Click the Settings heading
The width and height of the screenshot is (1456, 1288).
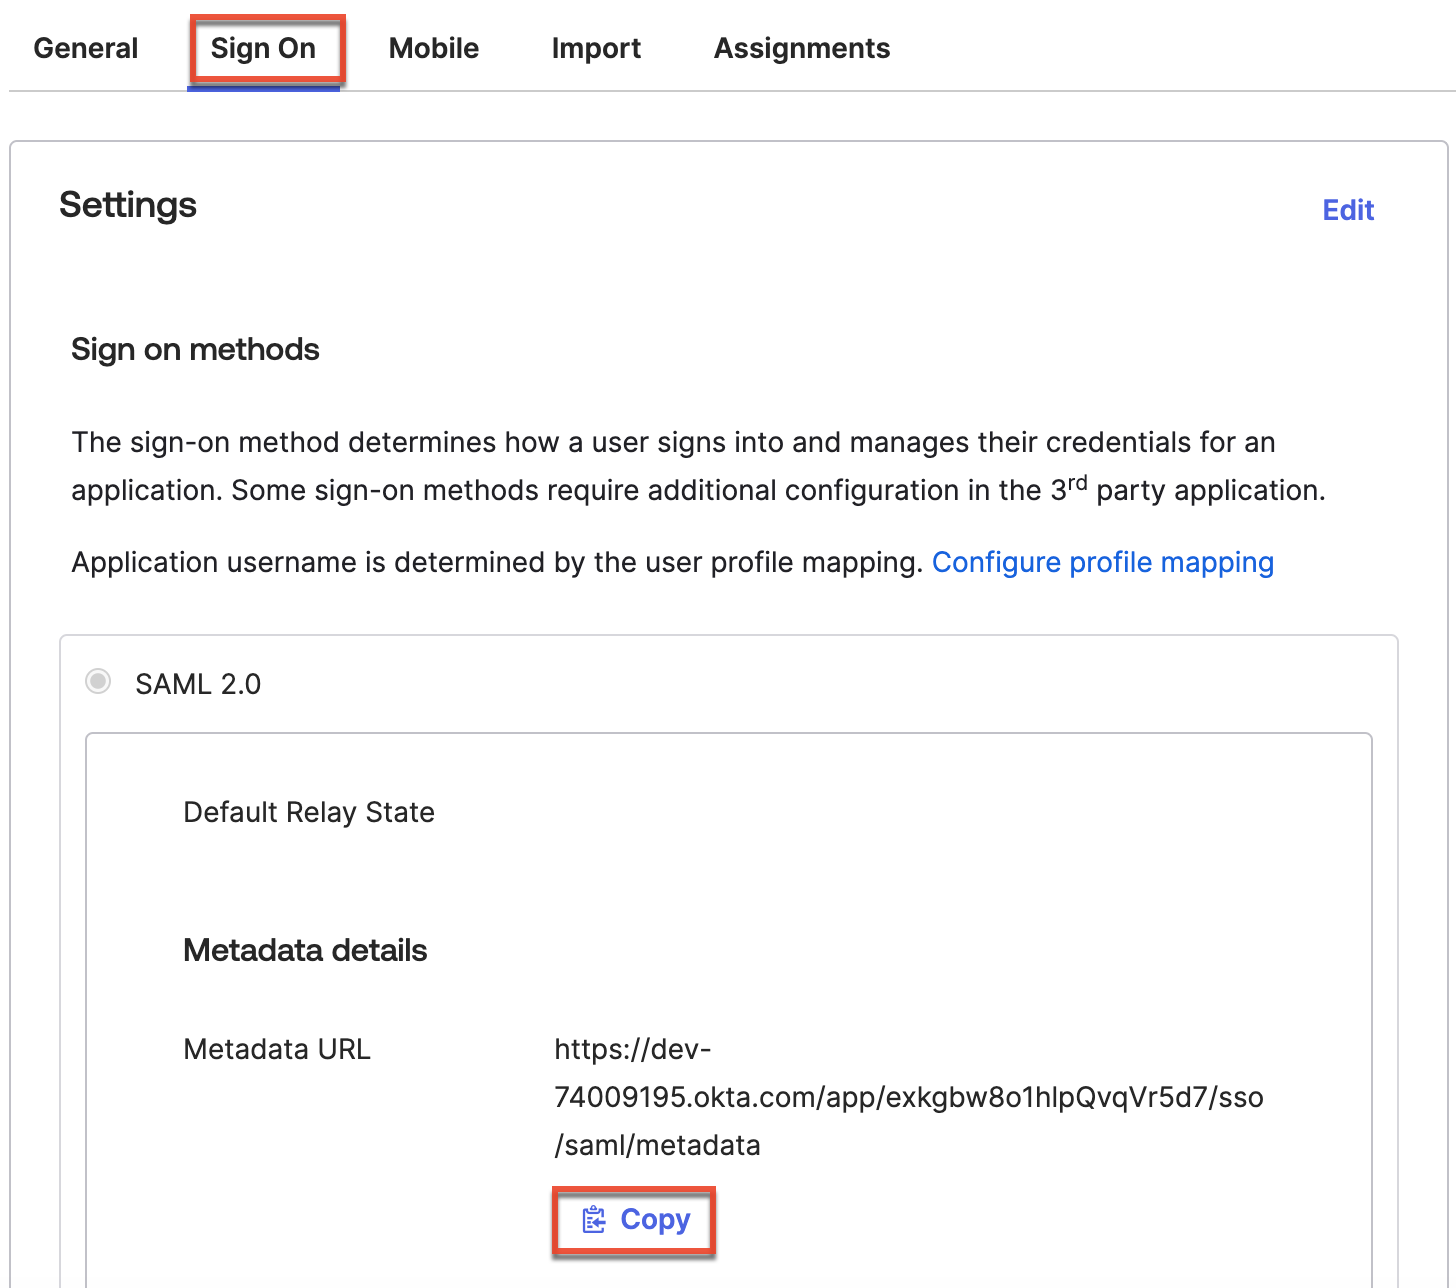click(x=128, y=205)
